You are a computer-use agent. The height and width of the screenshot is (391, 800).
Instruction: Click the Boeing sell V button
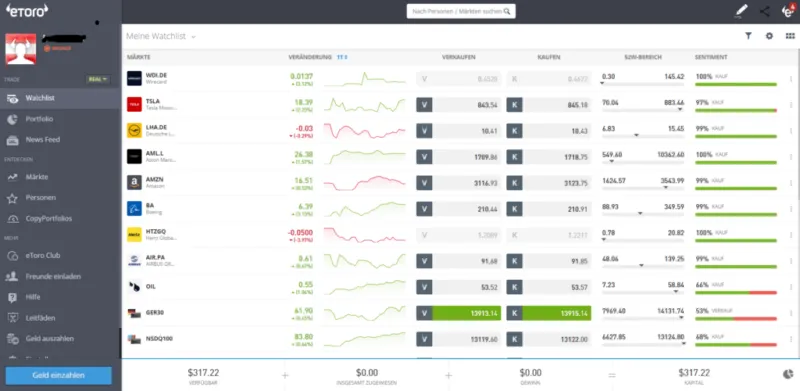pyautogui.click(x=424, y=209)
